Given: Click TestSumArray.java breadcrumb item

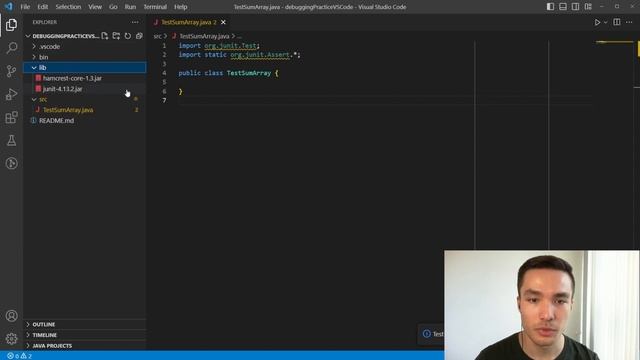Looking at the screenshot, I should coord(204,36).
